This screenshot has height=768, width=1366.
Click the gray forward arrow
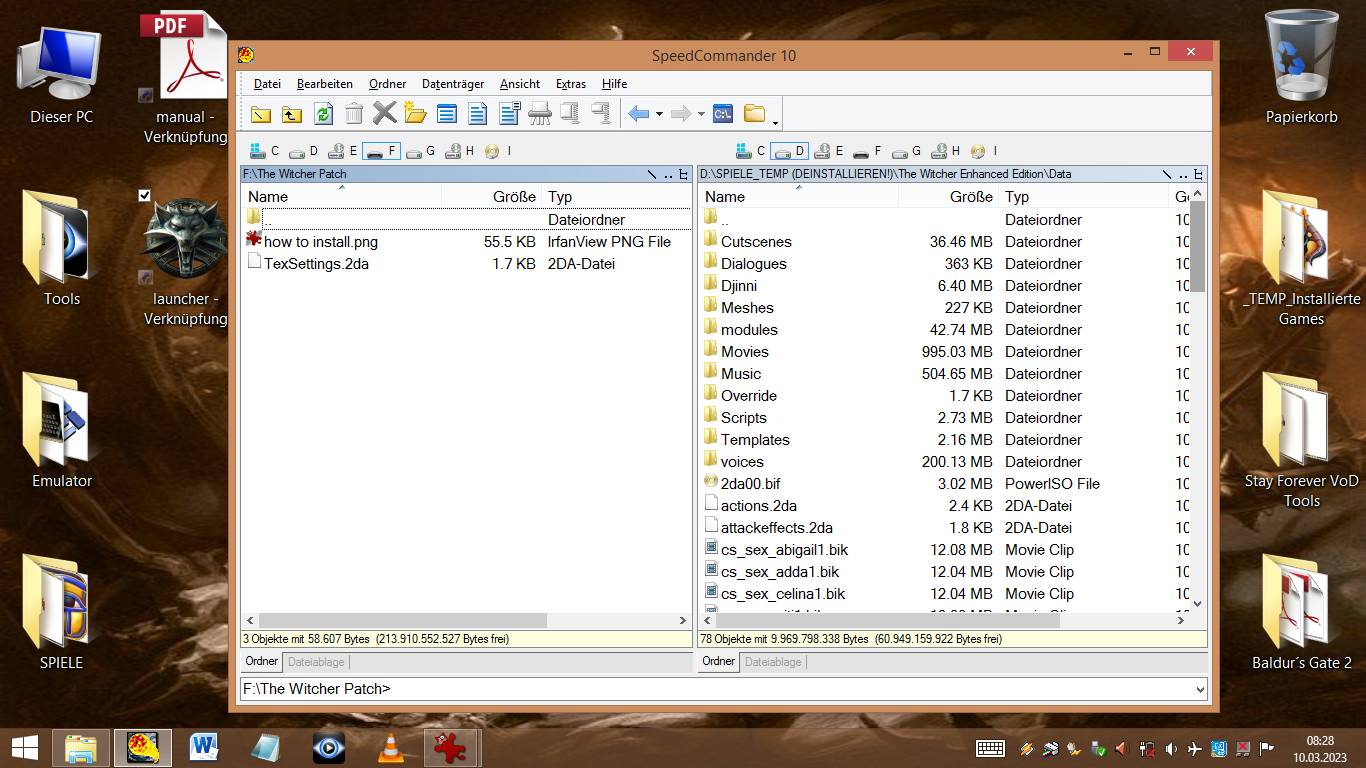(x=681, y=114)
